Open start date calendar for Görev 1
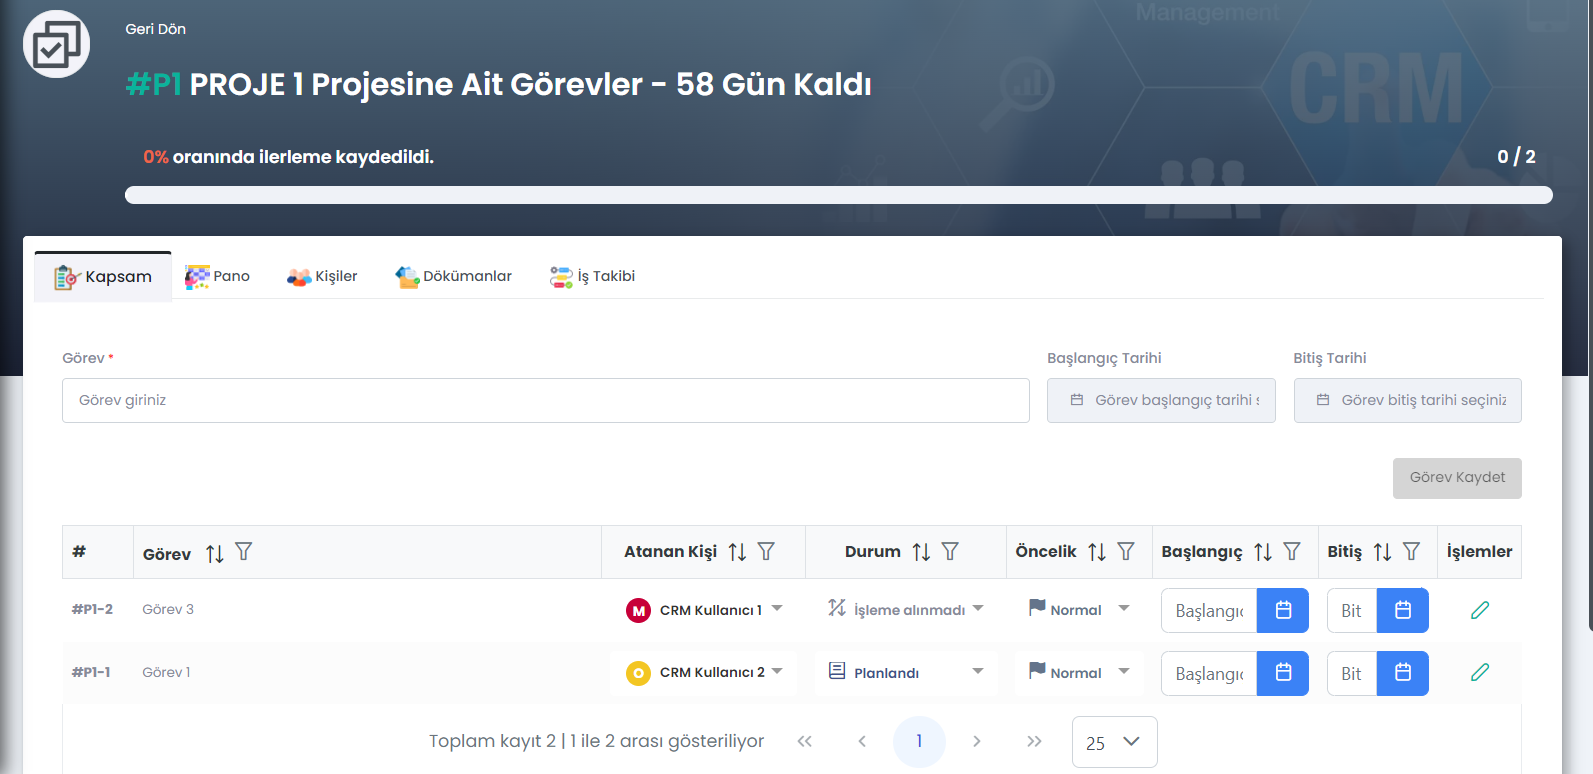This screenshot has height=774, width=1593. (x=1283, y=673)
